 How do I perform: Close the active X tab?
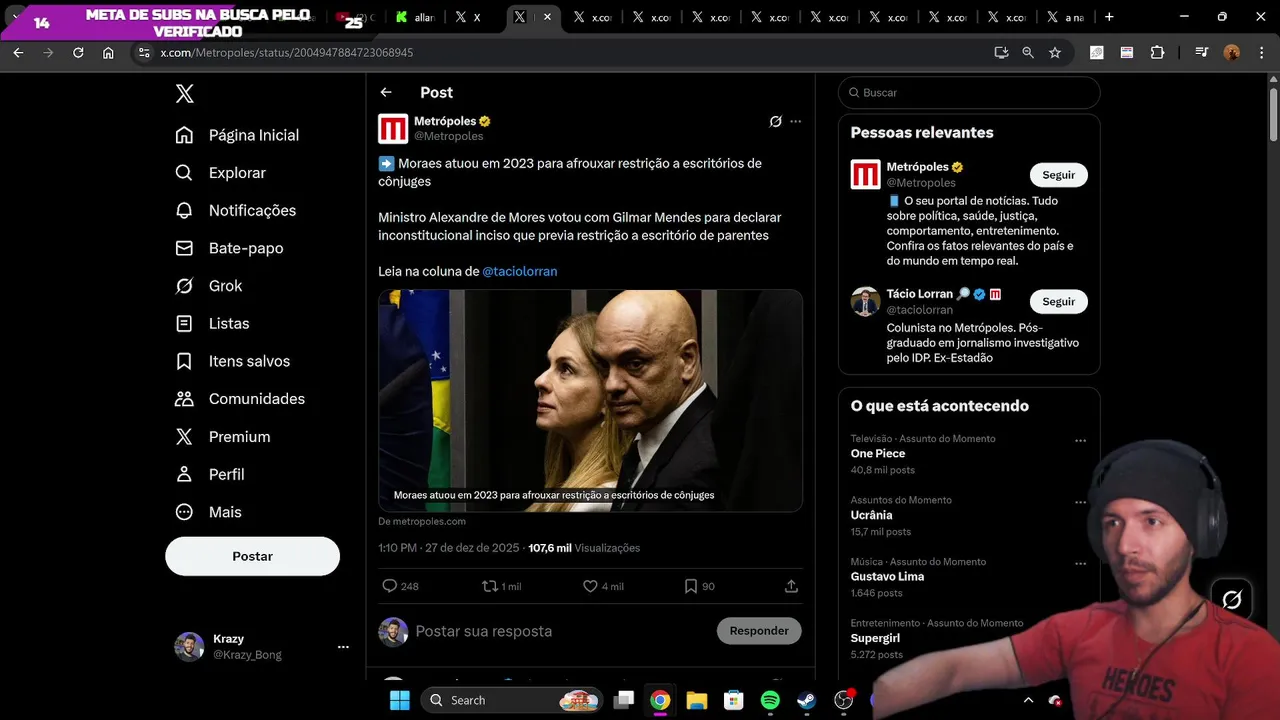click(546, 17)
